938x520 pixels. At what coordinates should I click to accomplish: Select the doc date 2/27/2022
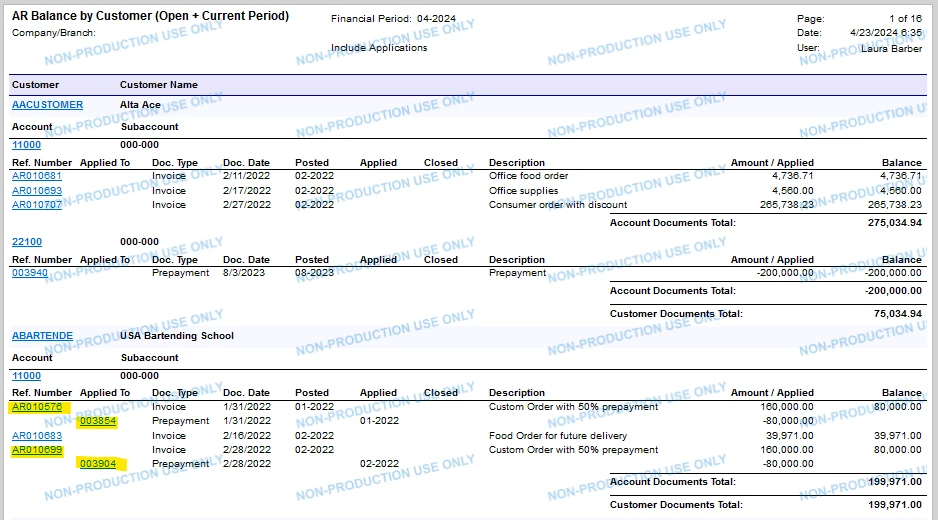coord(246,205)
